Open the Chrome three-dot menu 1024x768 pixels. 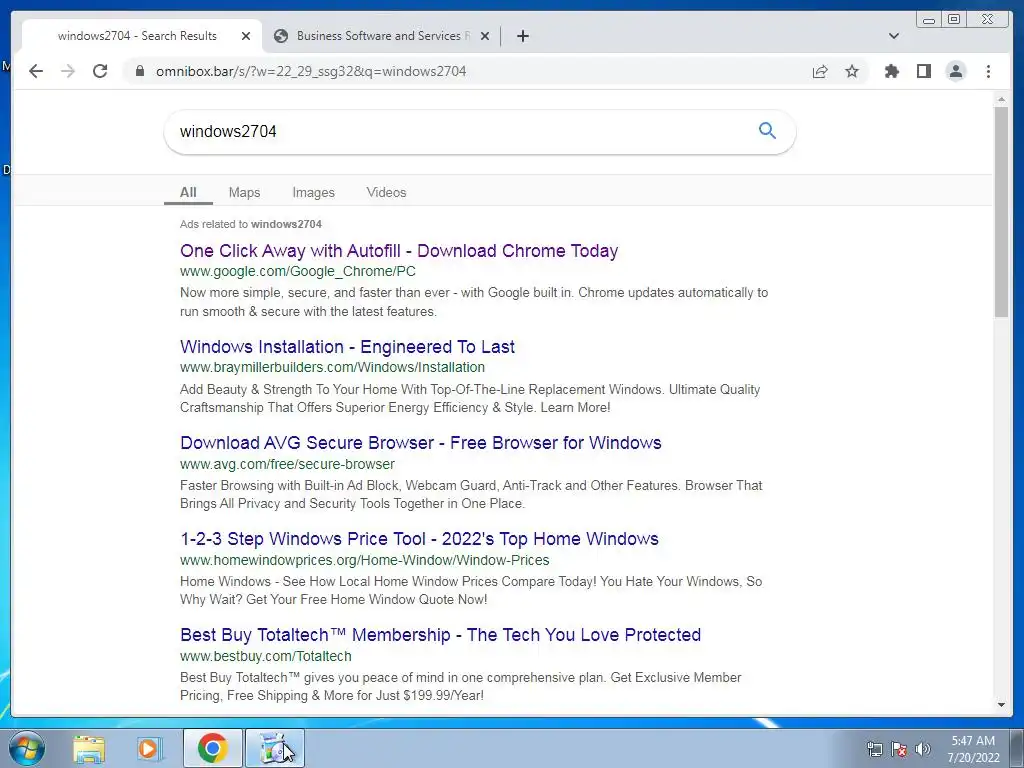pyautogui.click(x=988, y=71)
